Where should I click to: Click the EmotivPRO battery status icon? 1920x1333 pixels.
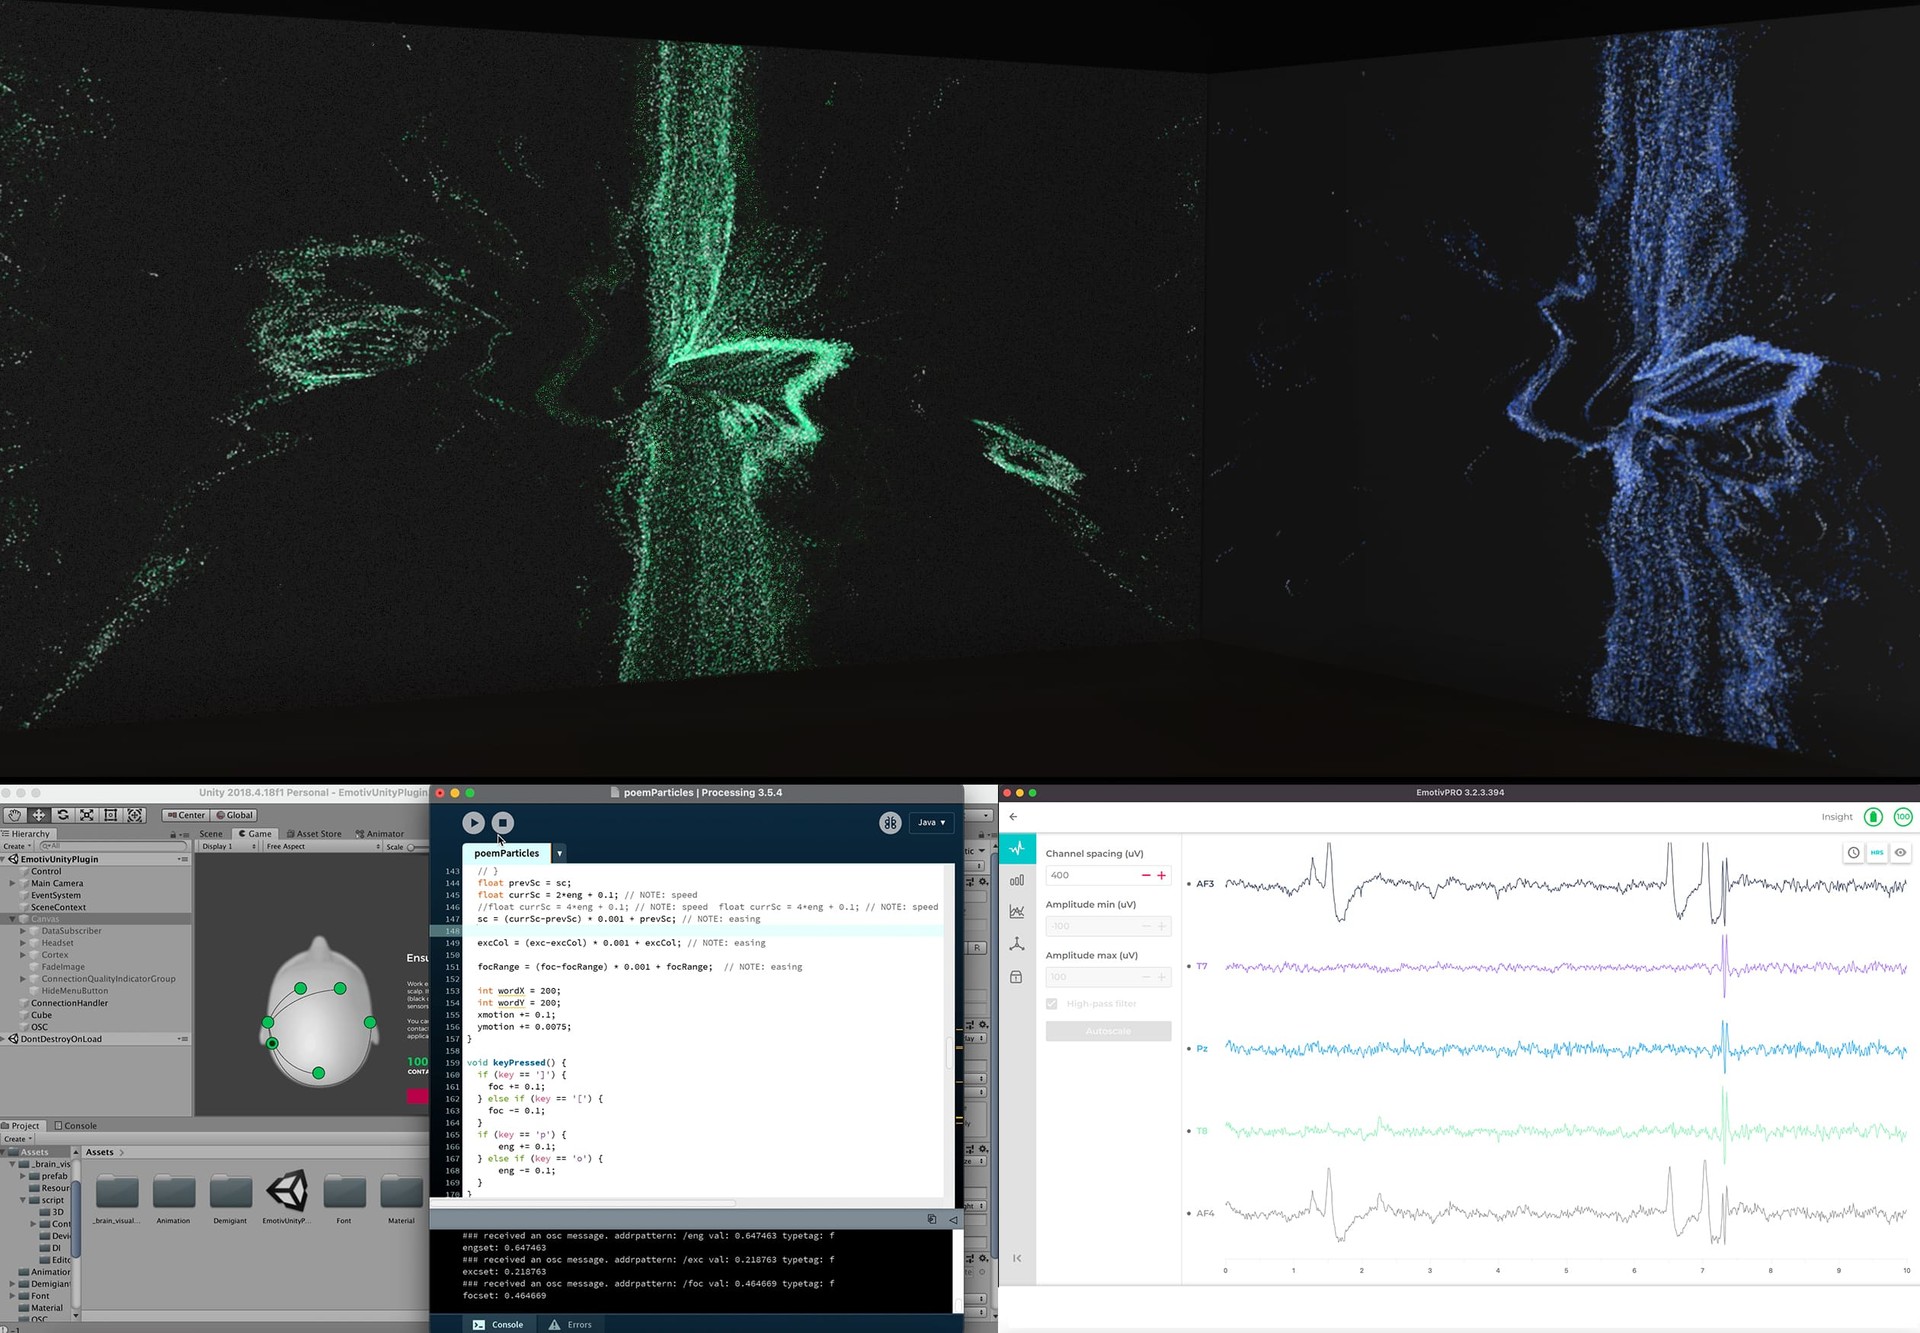point(1873,817)
